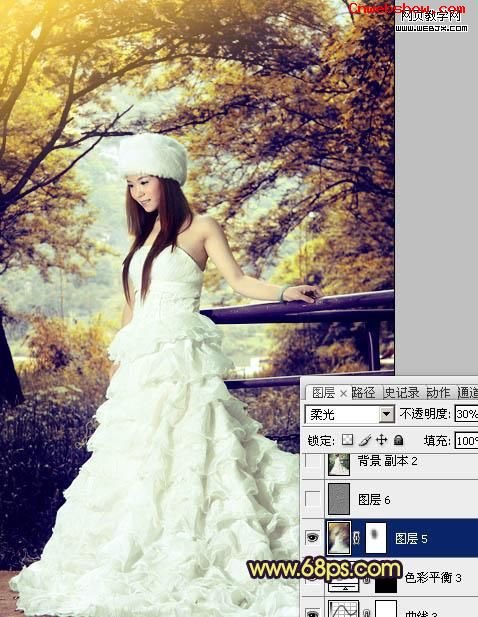Switch to the 动作 tab
The width and height of the screenshot is (478, 617).
[x=438, y=393]
